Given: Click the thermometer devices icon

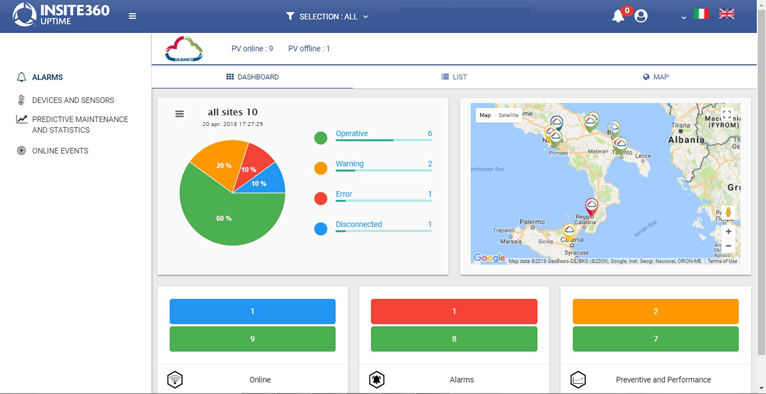Looking at the screenshot, I should [x=21, y=100].
